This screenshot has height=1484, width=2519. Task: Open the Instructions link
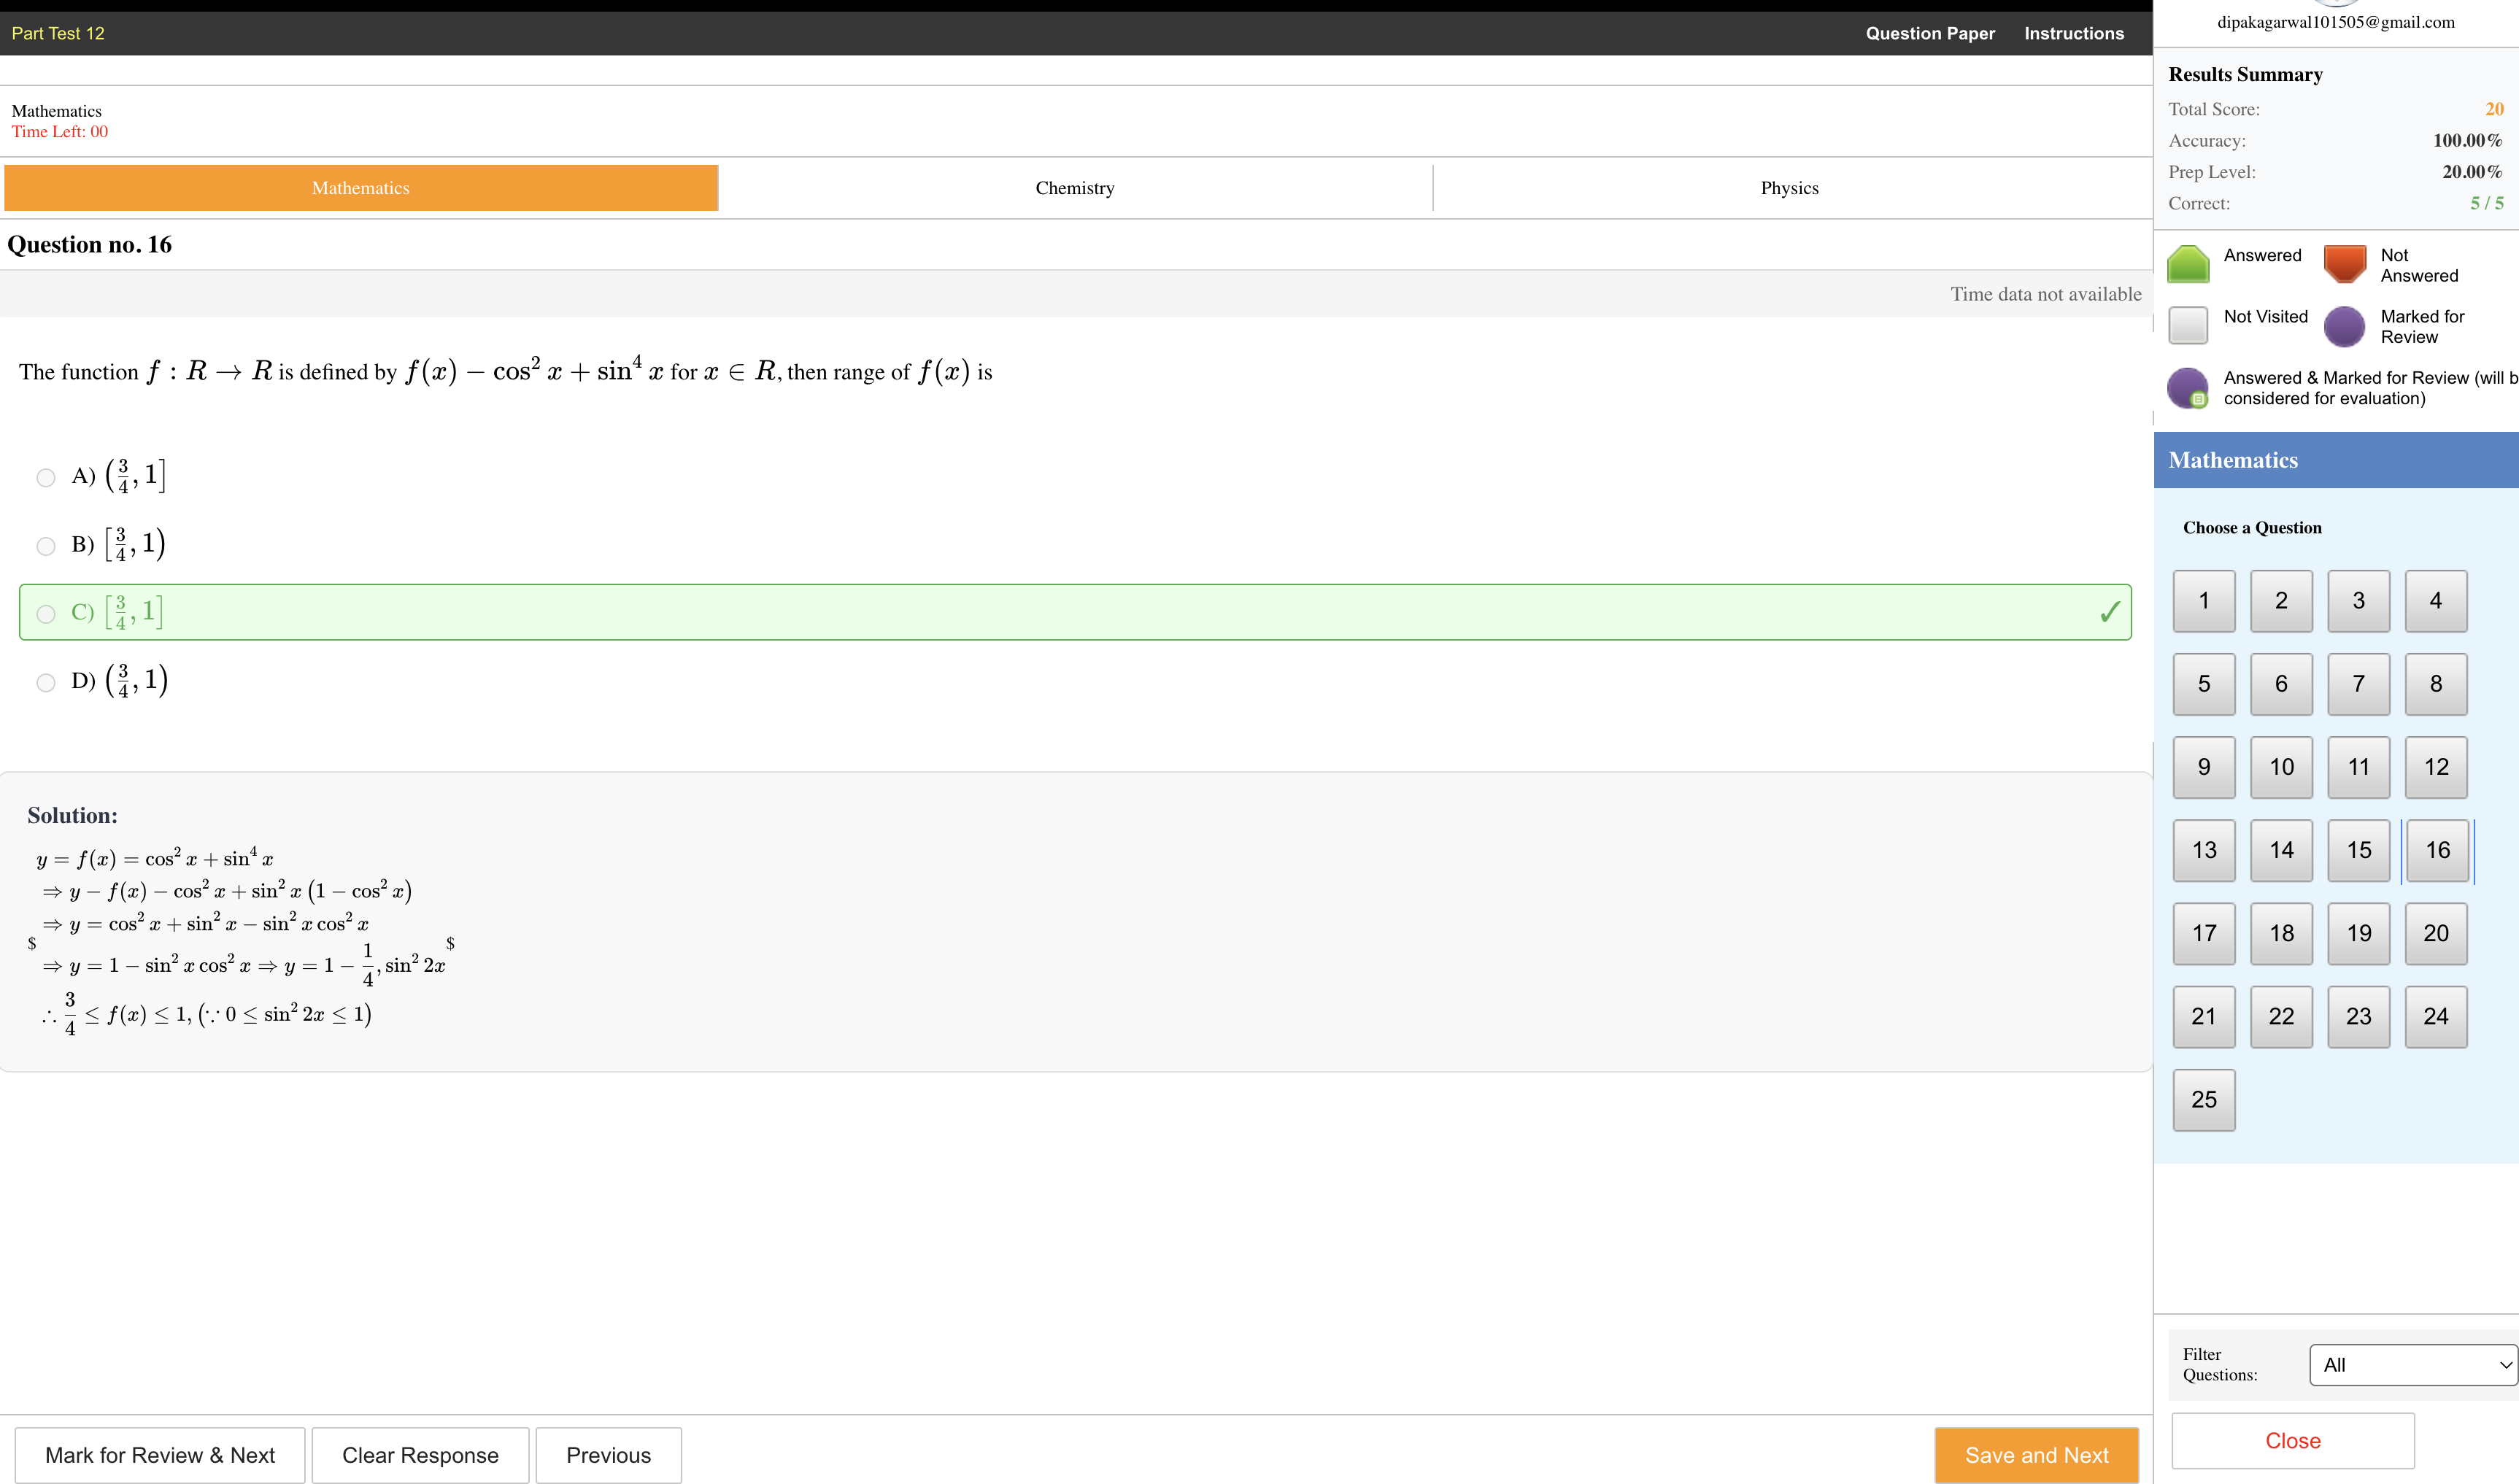coord(2073,33)
